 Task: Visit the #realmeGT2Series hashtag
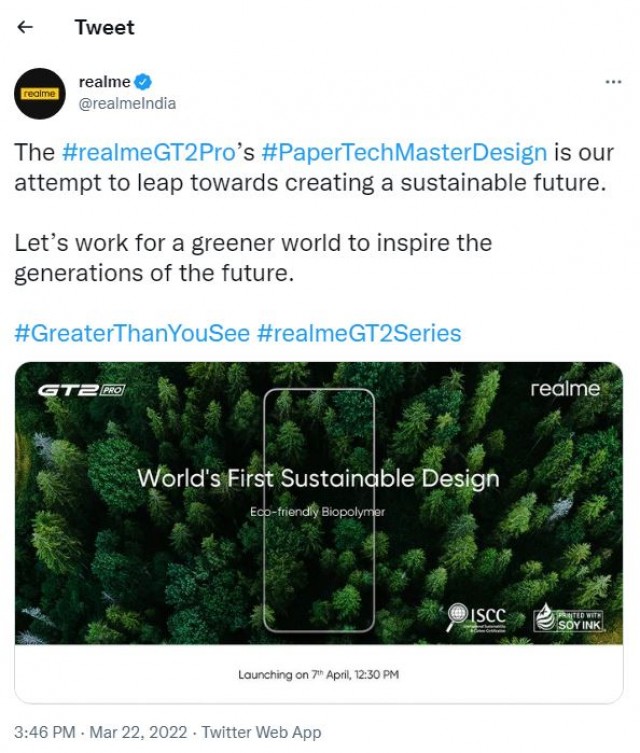pyautogui.click(x=359, y=333)
